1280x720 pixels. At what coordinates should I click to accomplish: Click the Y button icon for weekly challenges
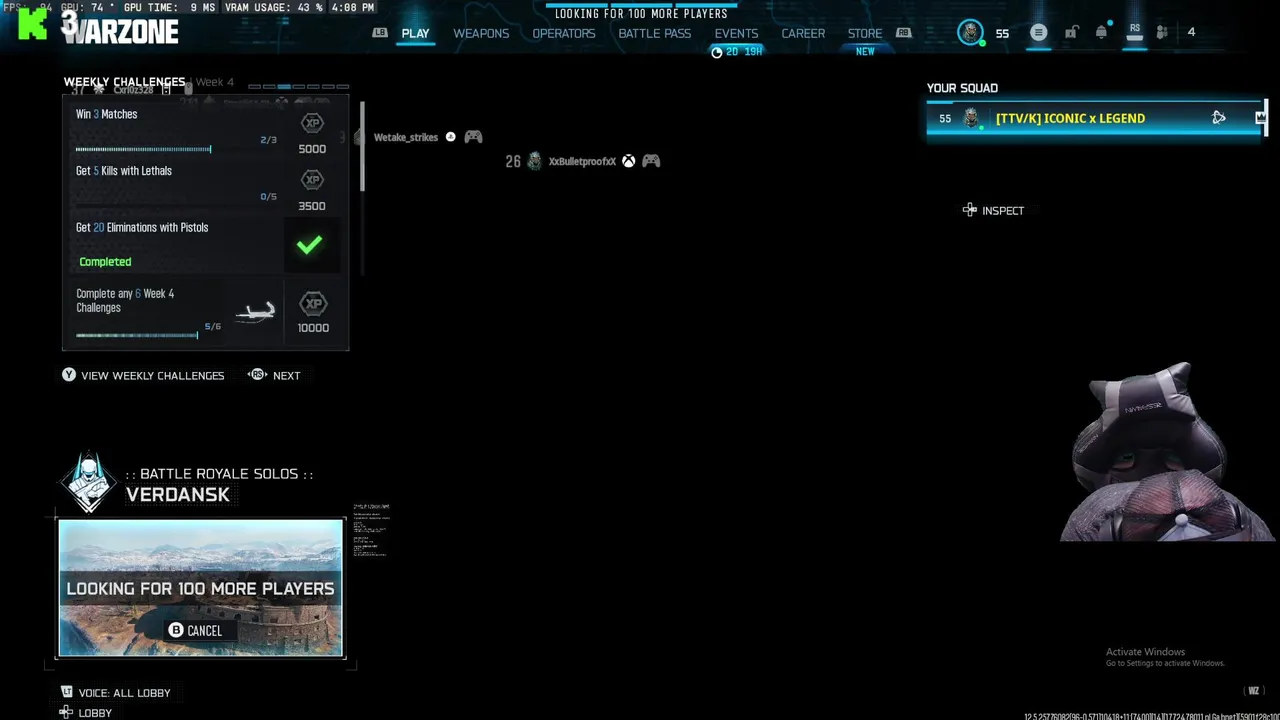tap(69, 375)
